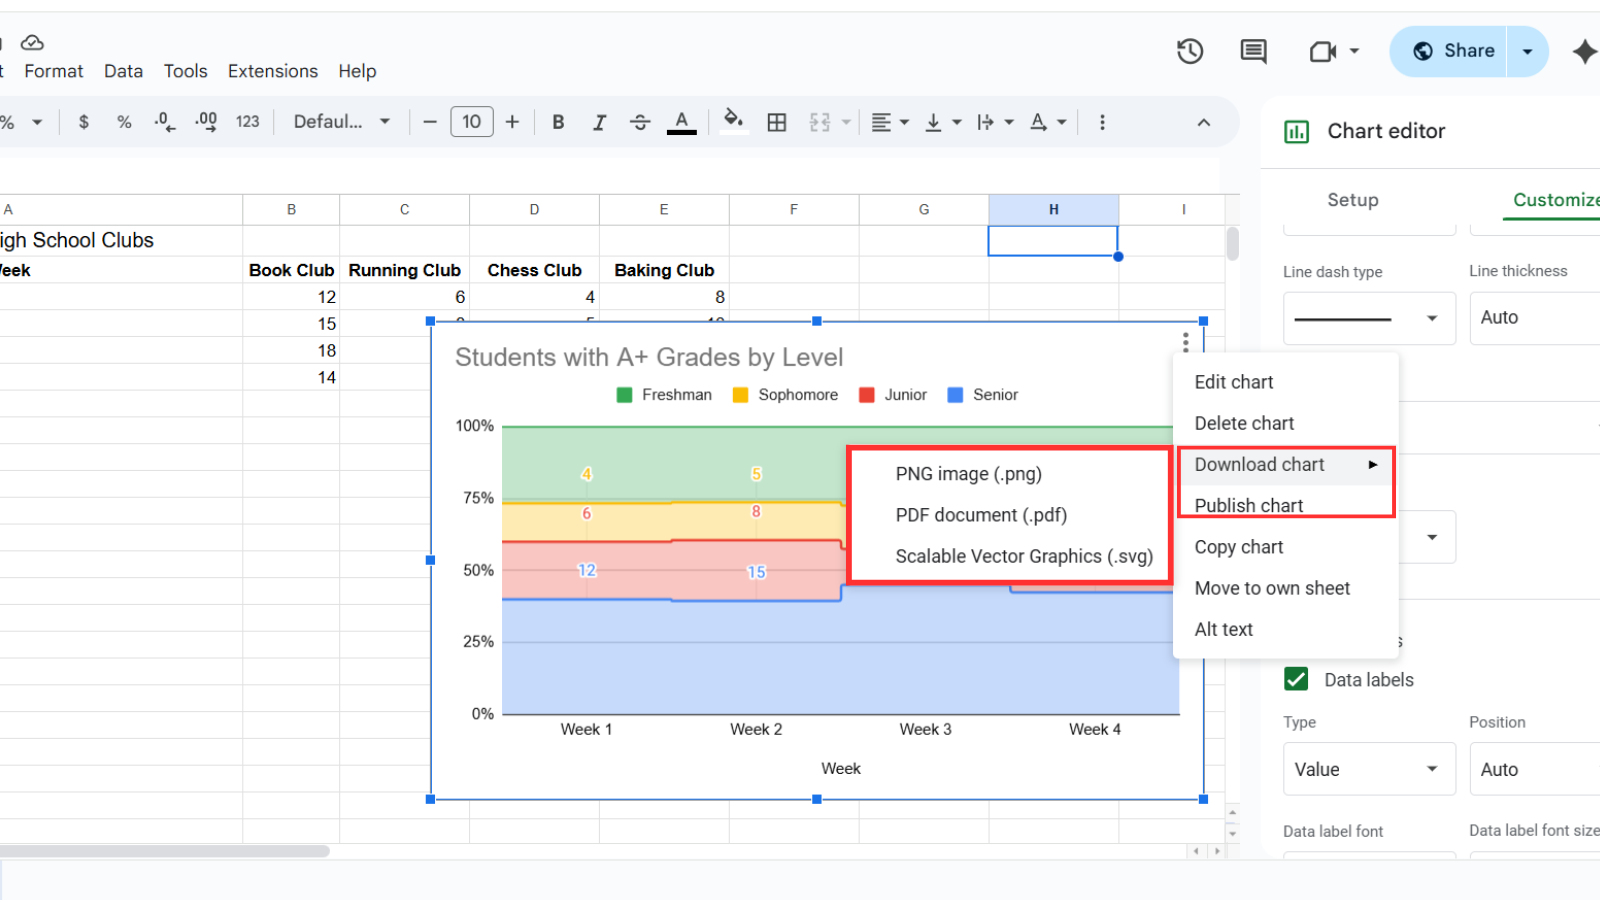Decrease font size minus button
This screenshot has height=900, width=1600.
[430, 122]
